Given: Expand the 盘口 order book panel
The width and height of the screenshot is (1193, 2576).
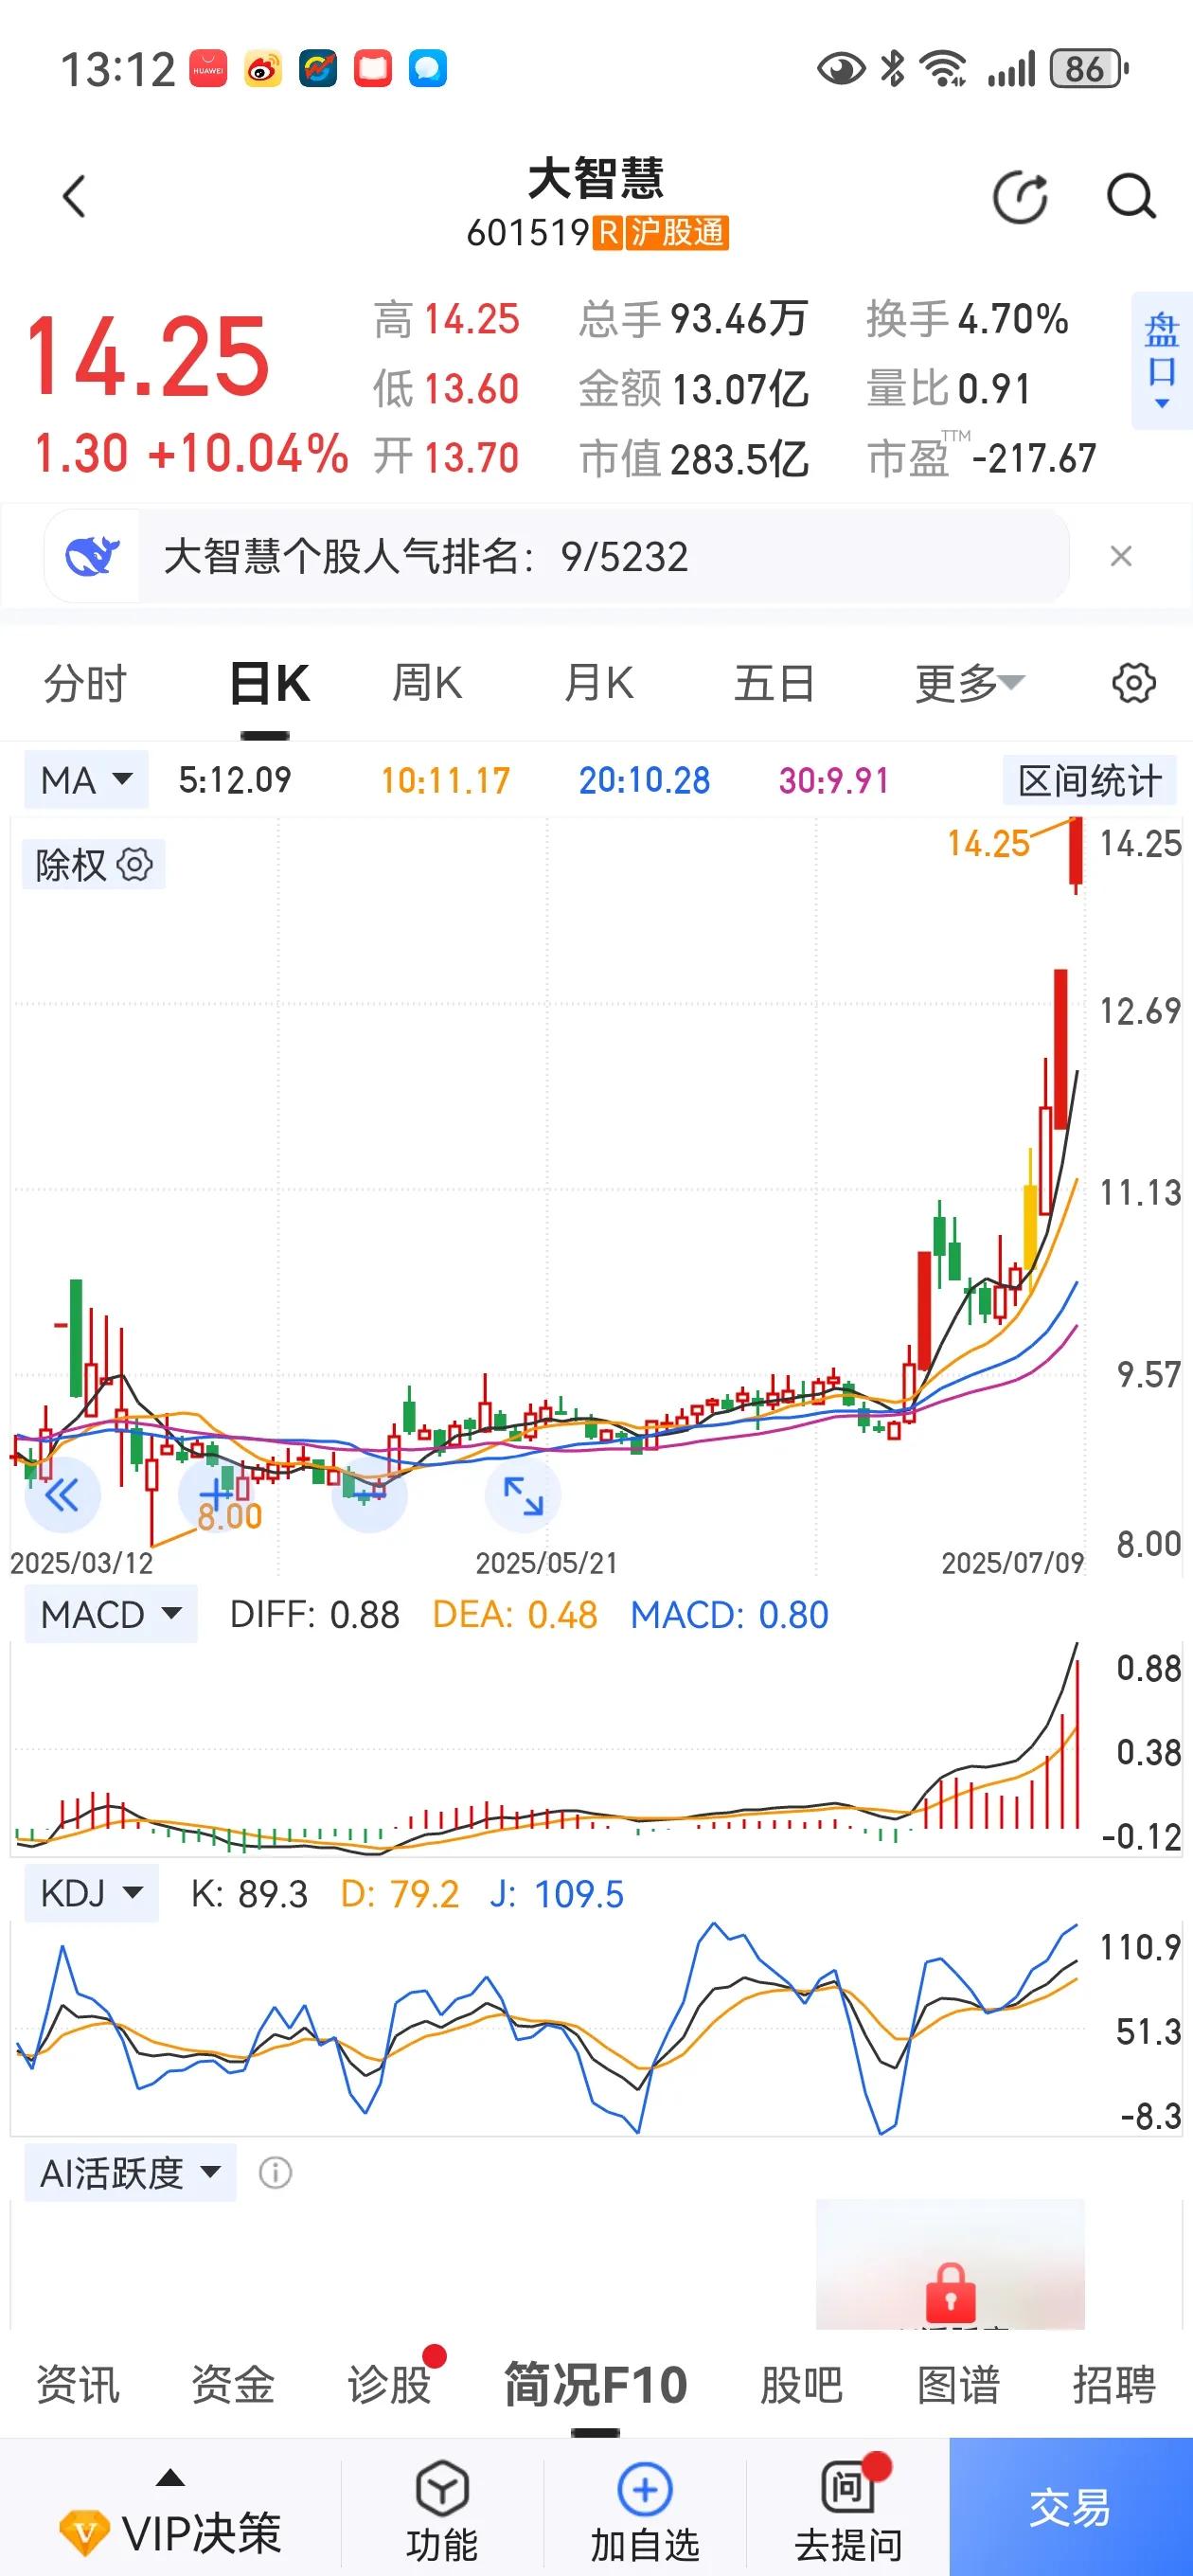Looking at the screenshot, I should (1161, 361).
